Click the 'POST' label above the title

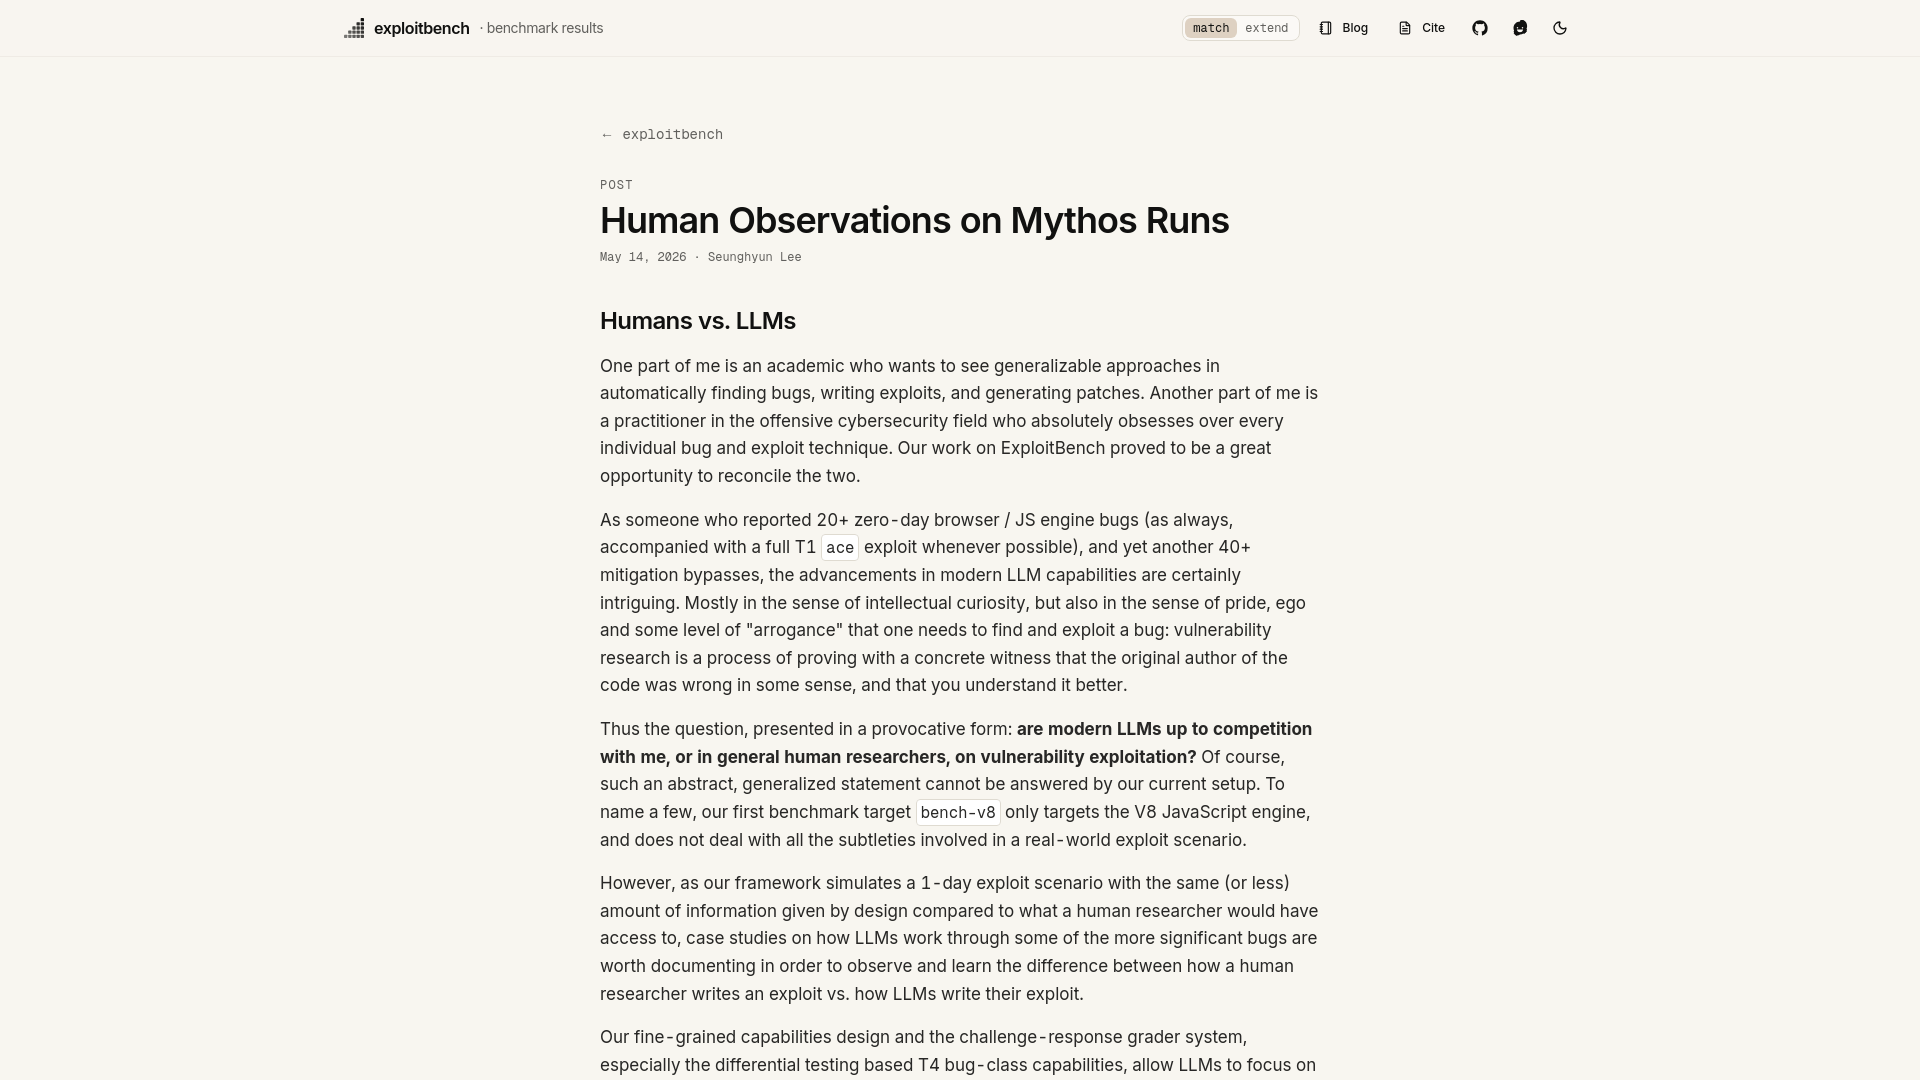point(616,185)
